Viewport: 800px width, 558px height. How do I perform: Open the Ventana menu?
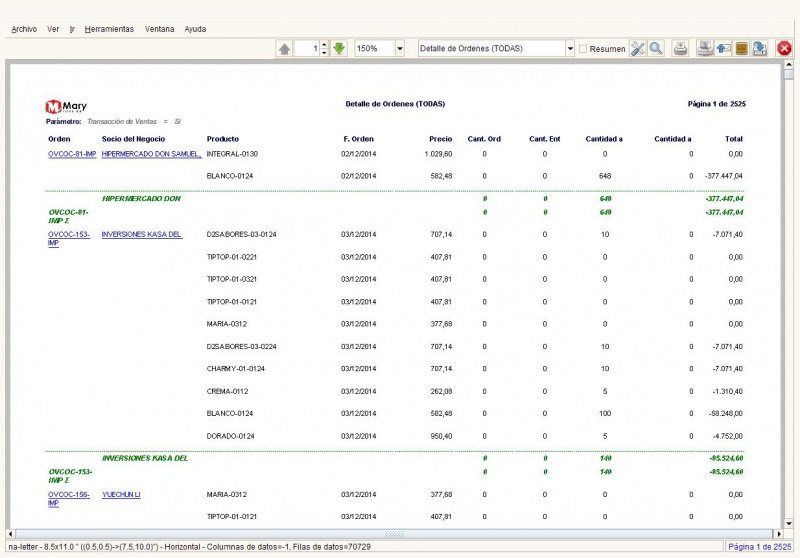[159, 29]
